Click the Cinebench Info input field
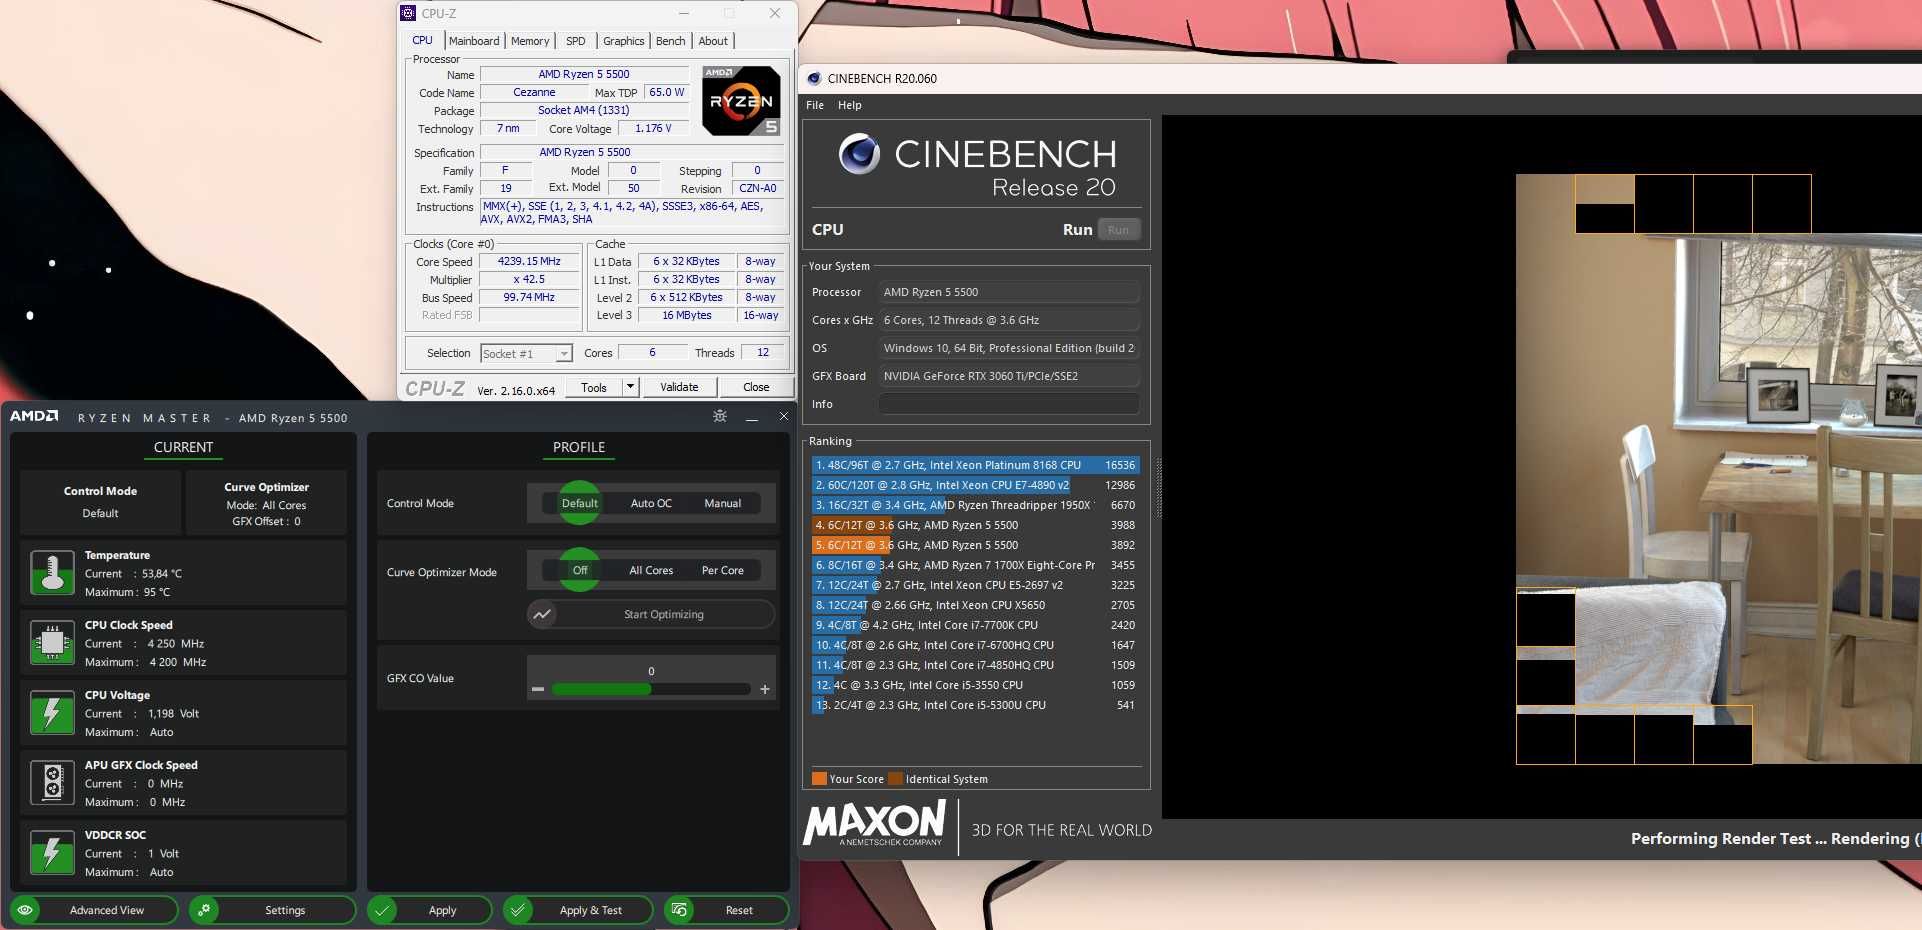 [x=1009, y=404]
